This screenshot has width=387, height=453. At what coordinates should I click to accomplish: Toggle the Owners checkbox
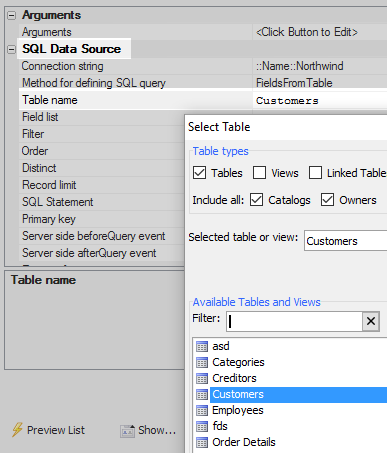click(327, 200)
